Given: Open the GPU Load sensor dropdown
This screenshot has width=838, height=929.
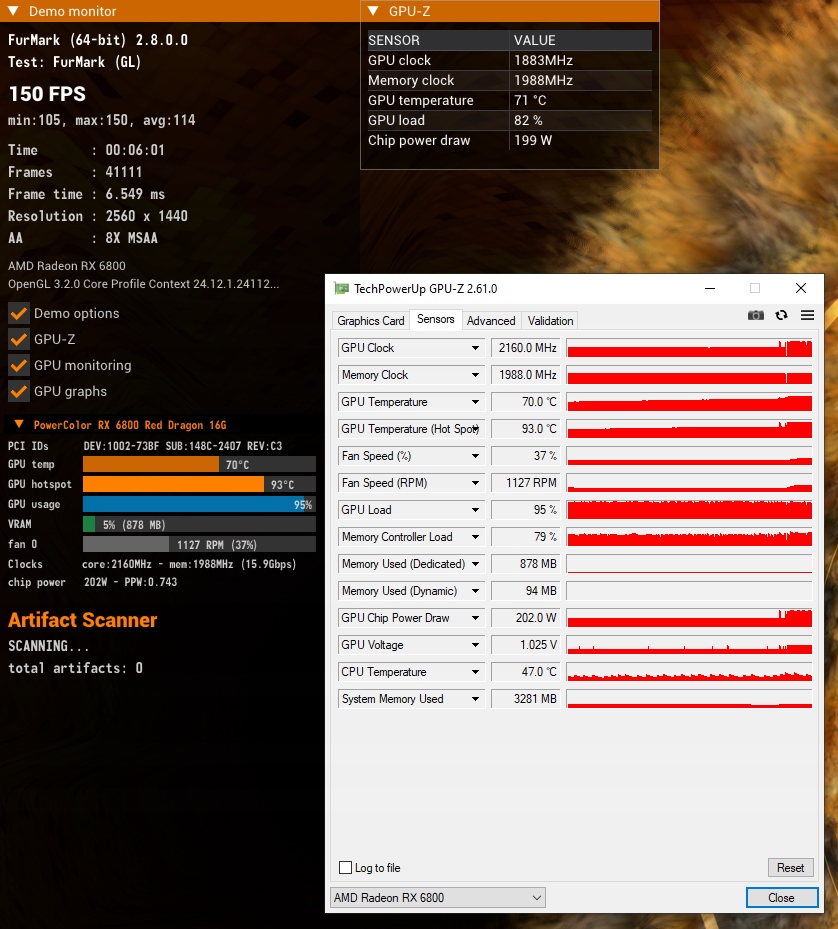Looking at the screenshot, I should 475,510.
